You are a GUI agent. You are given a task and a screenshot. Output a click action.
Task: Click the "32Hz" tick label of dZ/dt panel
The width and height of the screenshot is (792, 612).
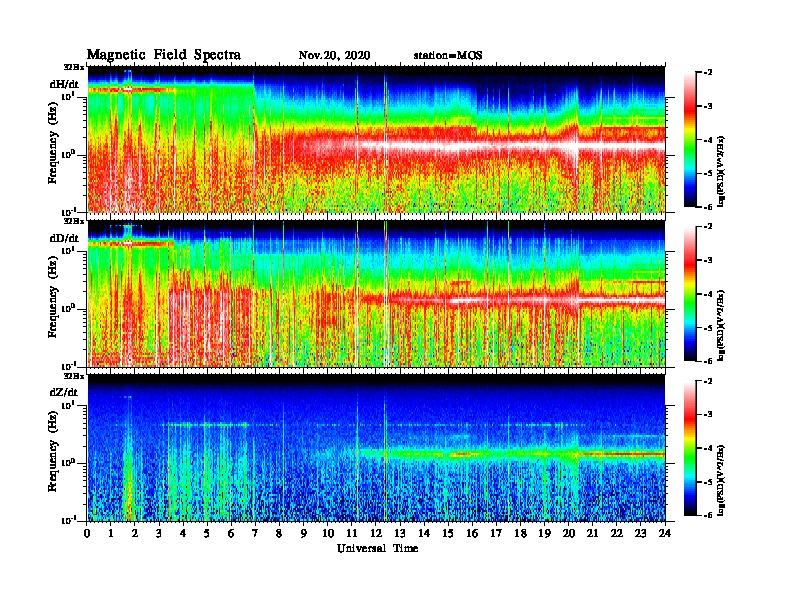pyautogui.click(x=74, y=376)
